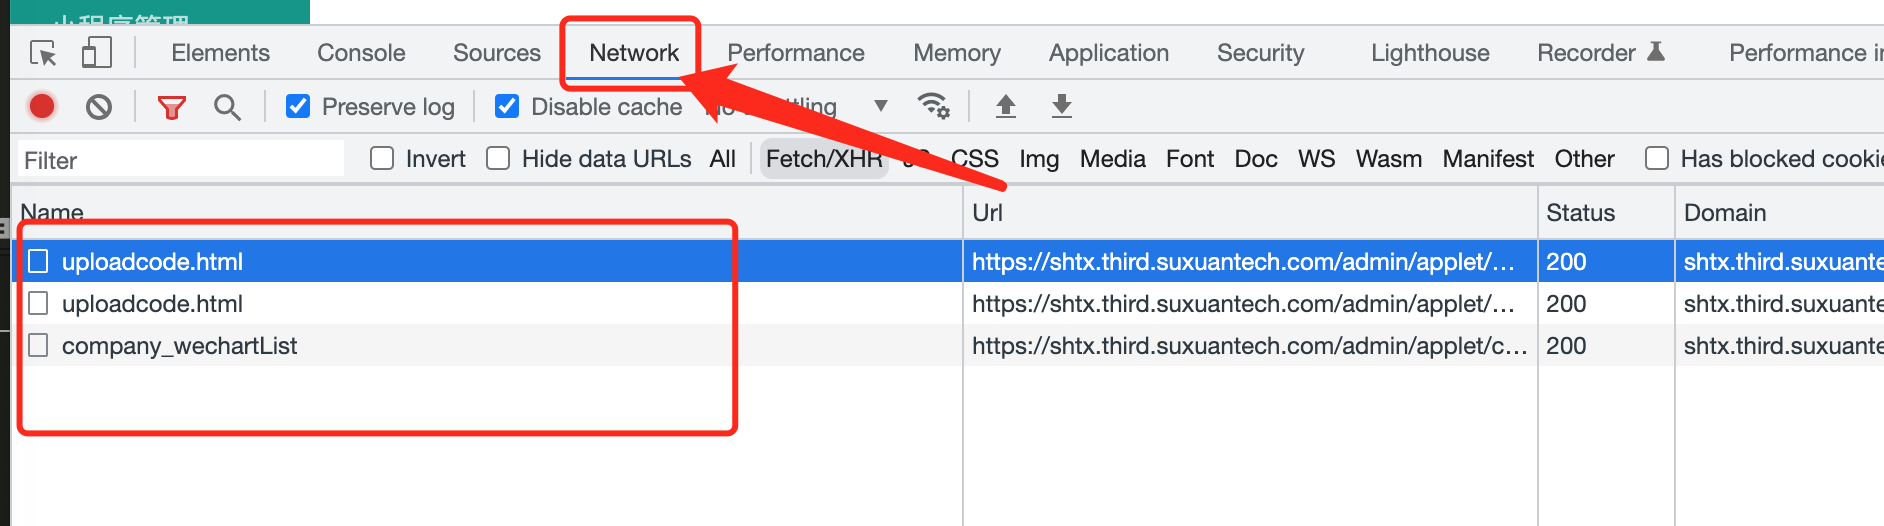
Task: Clear the network log
Action: (x=99, y=106)
